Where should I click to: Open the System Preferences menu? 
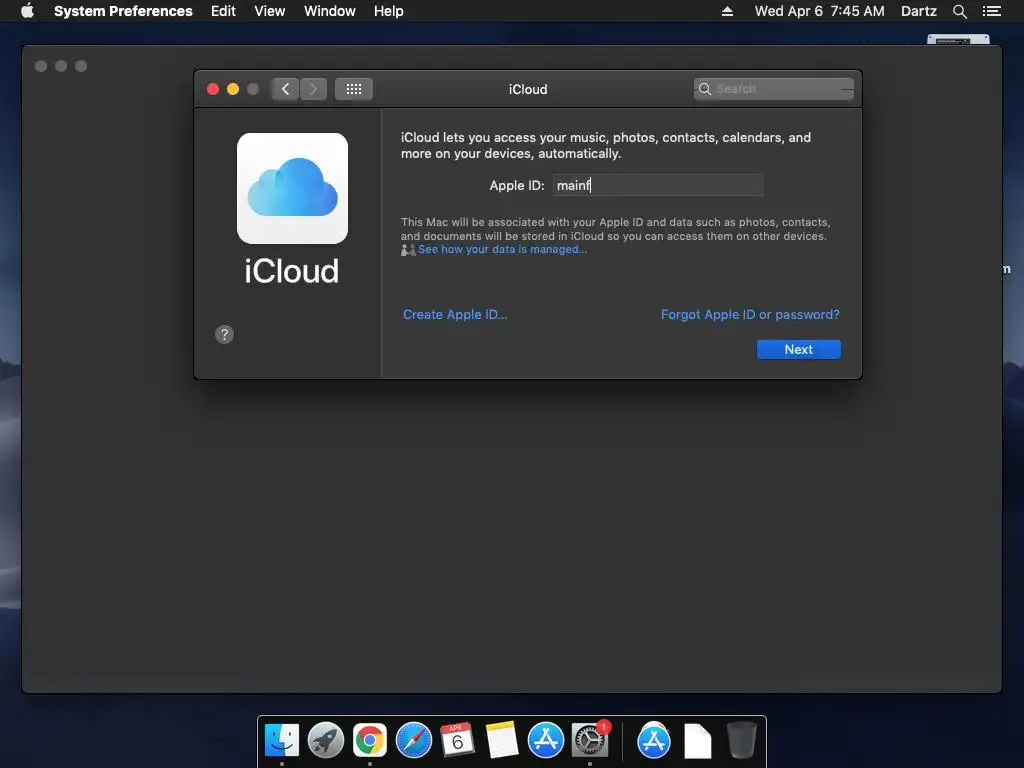pyautogui.click(x=123, y=11)
